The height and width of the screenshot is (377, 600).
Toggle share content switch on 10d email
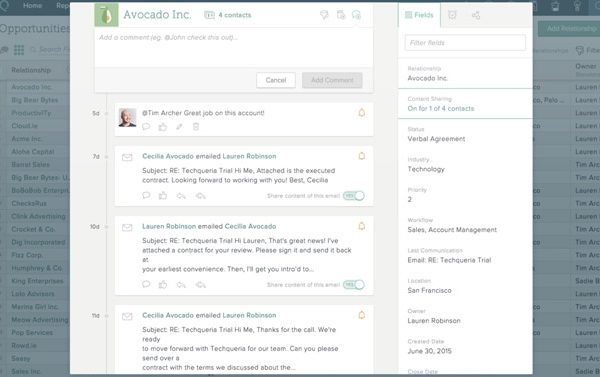(354, 284)
